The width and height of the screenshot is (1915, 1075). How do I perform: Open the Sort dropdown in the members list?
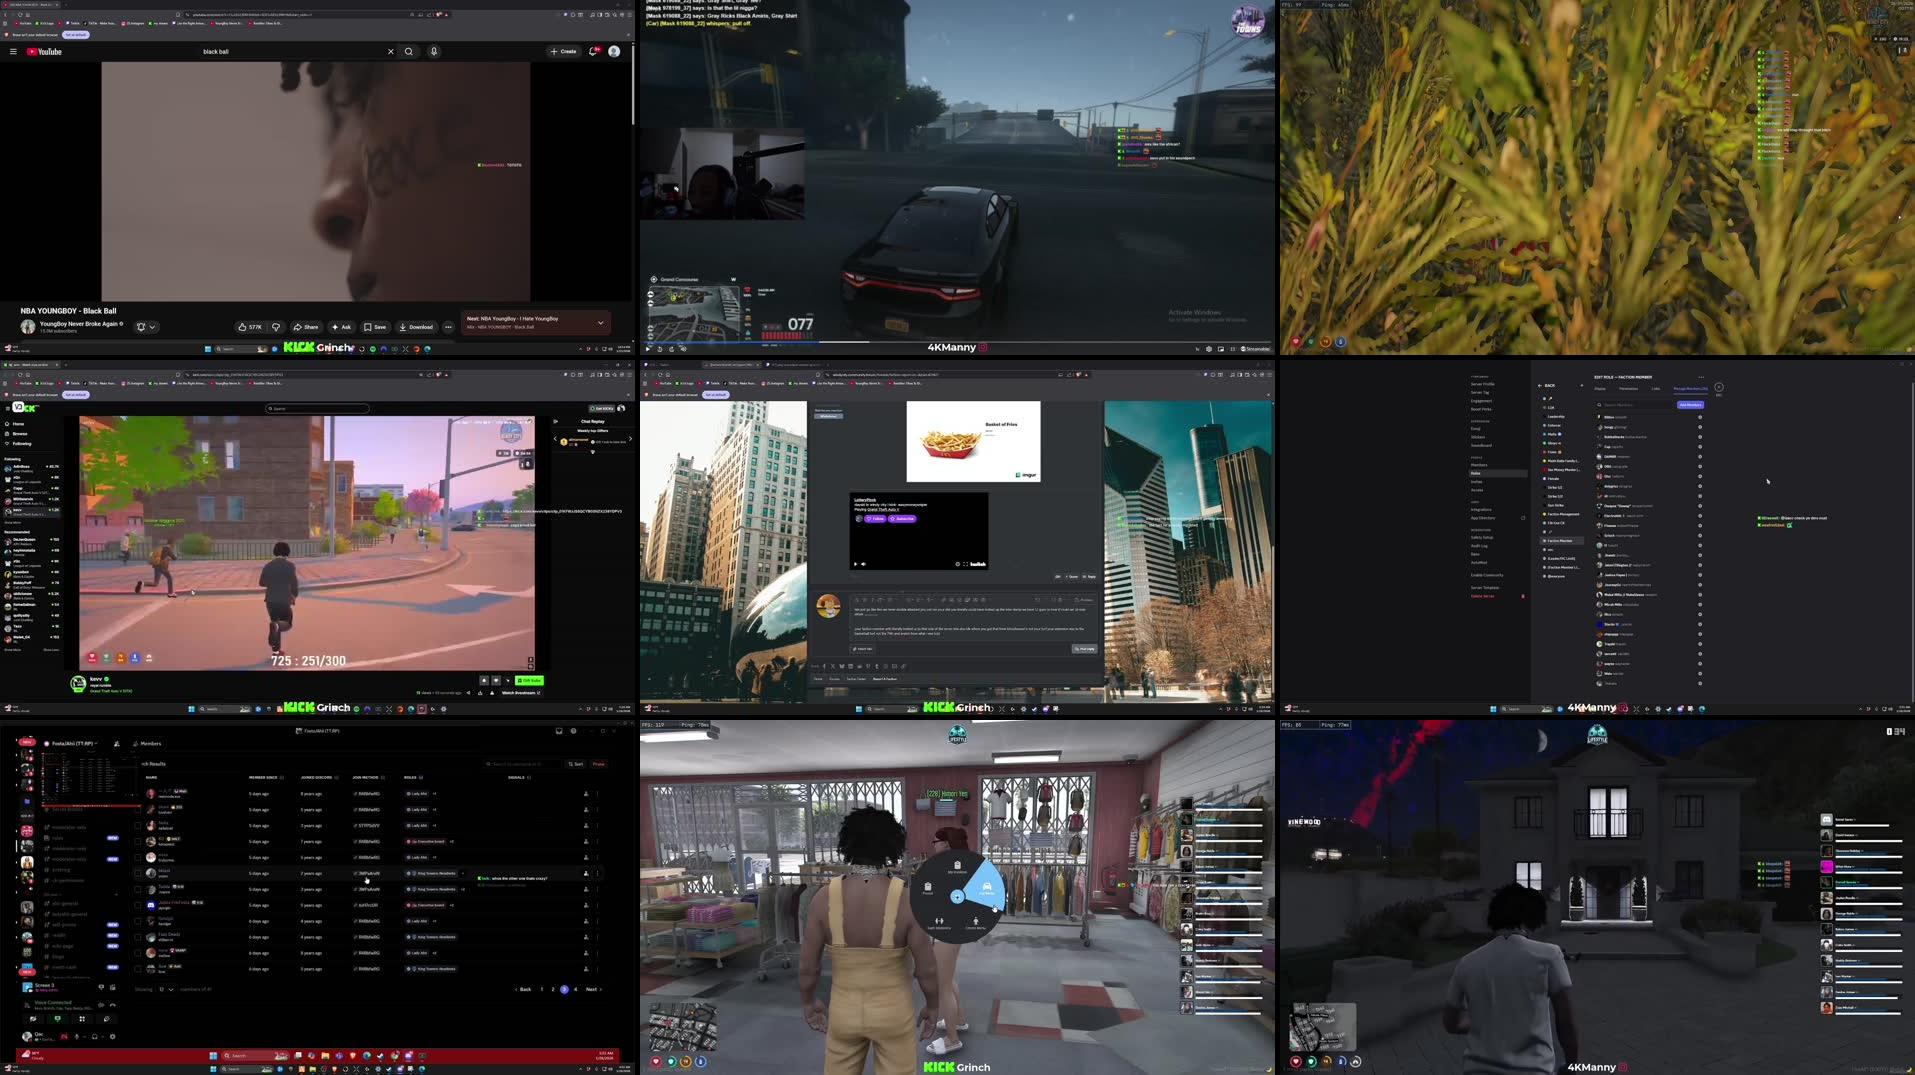pyautogui.click(x=577, y=763)
